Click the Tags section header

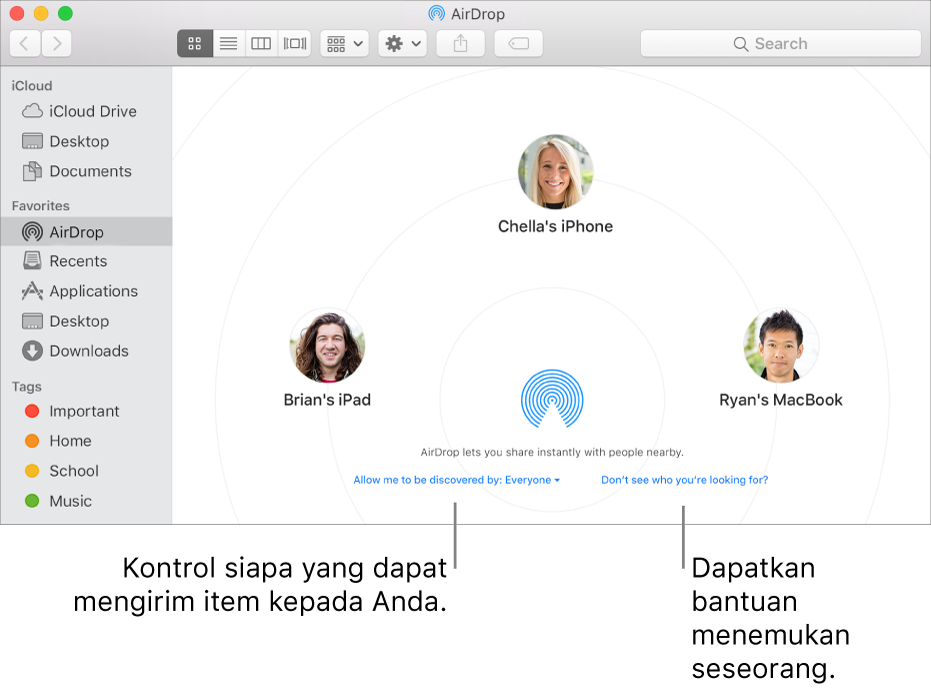click(x=27, y=387)
